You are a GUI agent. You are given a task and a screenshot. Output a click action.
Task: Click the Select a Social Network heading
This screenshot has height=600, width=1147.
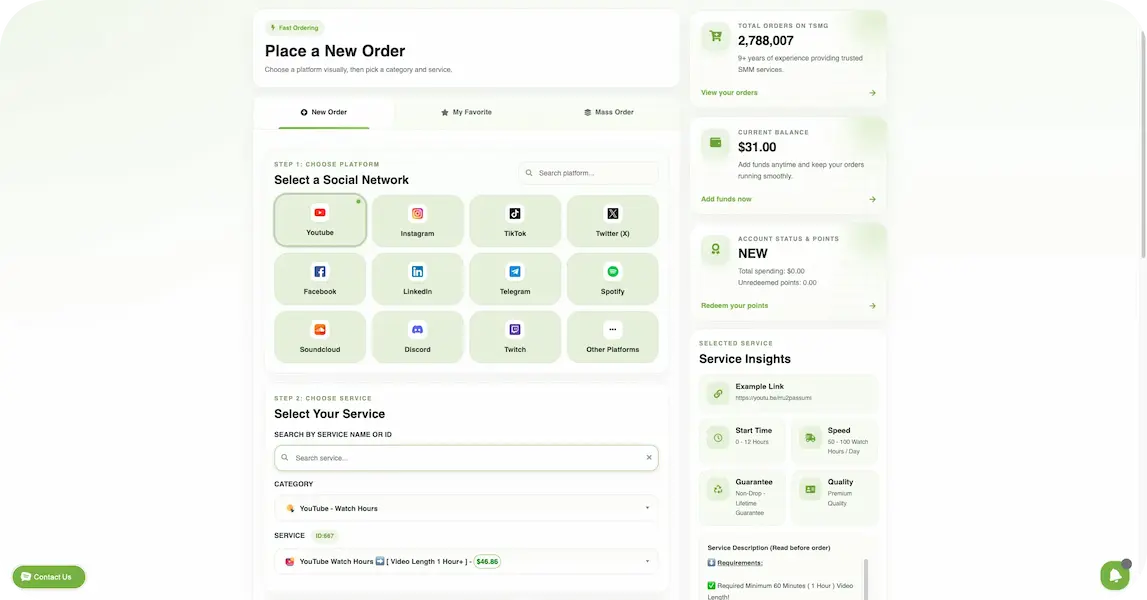pos(342,180)
